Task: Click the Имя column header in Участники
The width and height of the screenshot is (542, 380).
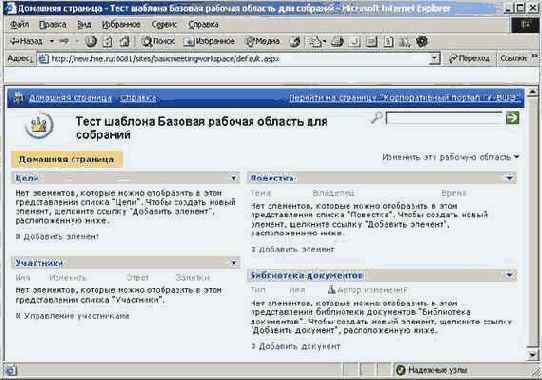Action: 23,278
